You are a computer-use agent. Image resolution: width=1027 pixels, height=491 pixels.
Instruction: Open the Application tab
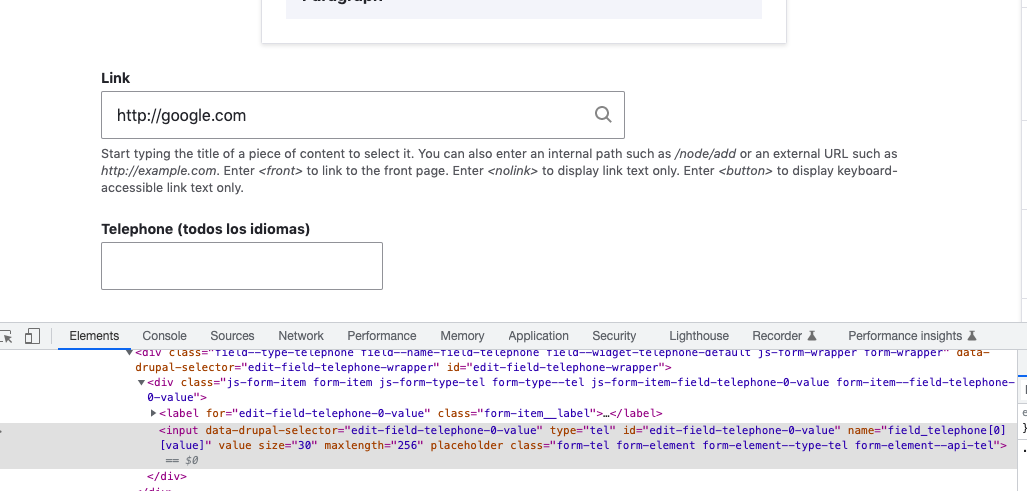coord(538,336)
